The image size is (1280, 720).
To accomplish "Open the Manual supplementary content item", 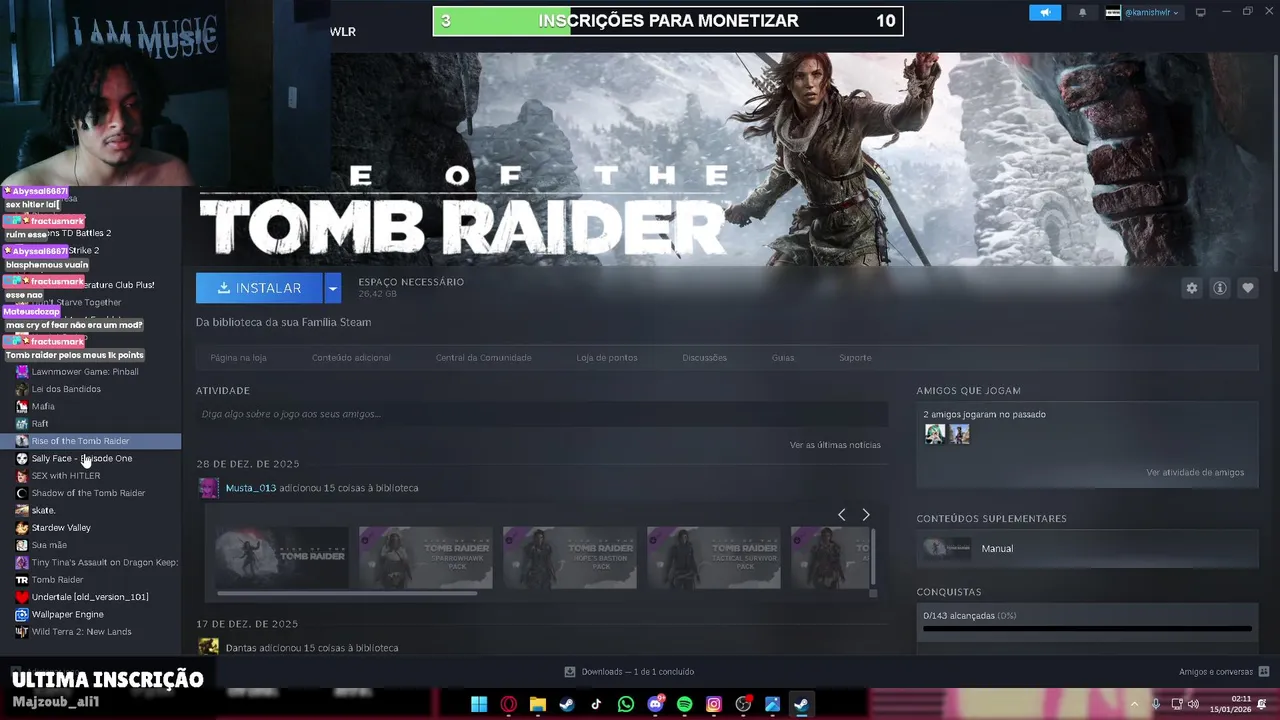I will pos(1087,548).
